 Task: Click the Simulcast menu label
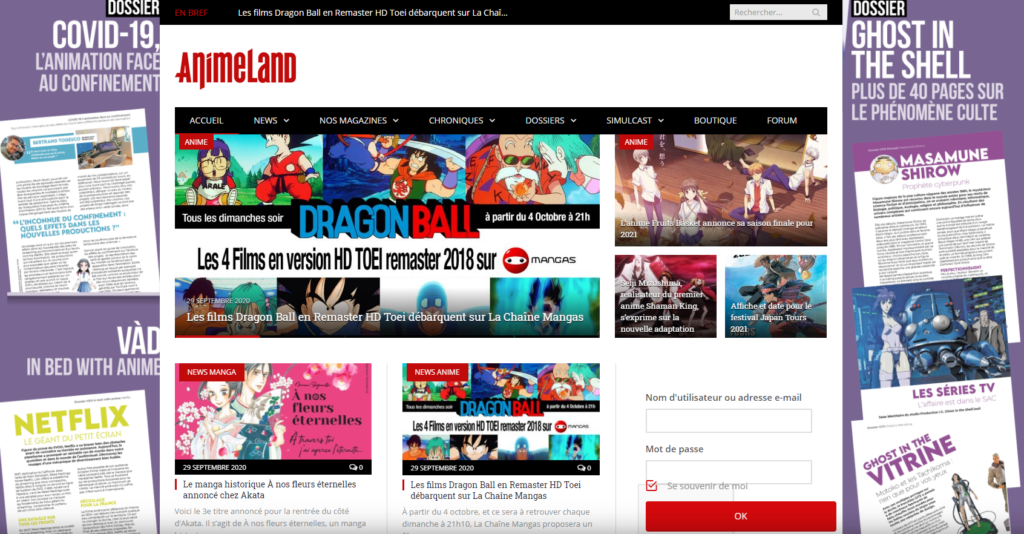(629, 121)
